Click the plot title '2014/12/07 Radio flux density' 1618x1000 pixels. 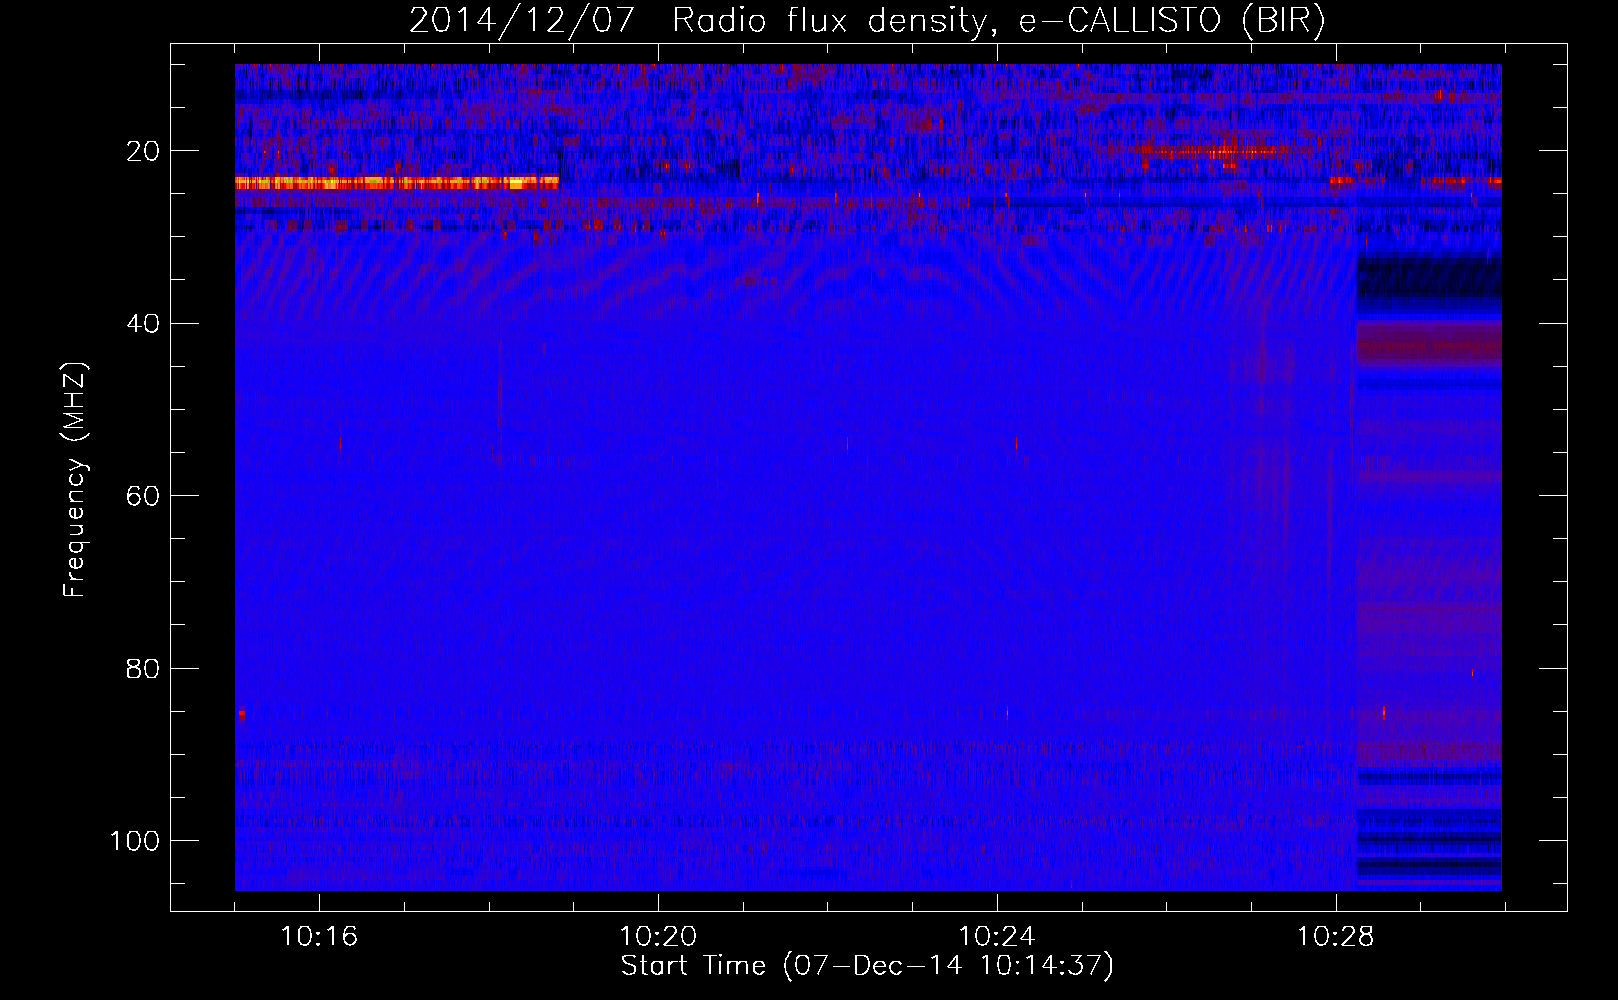[x=866, y=20]
